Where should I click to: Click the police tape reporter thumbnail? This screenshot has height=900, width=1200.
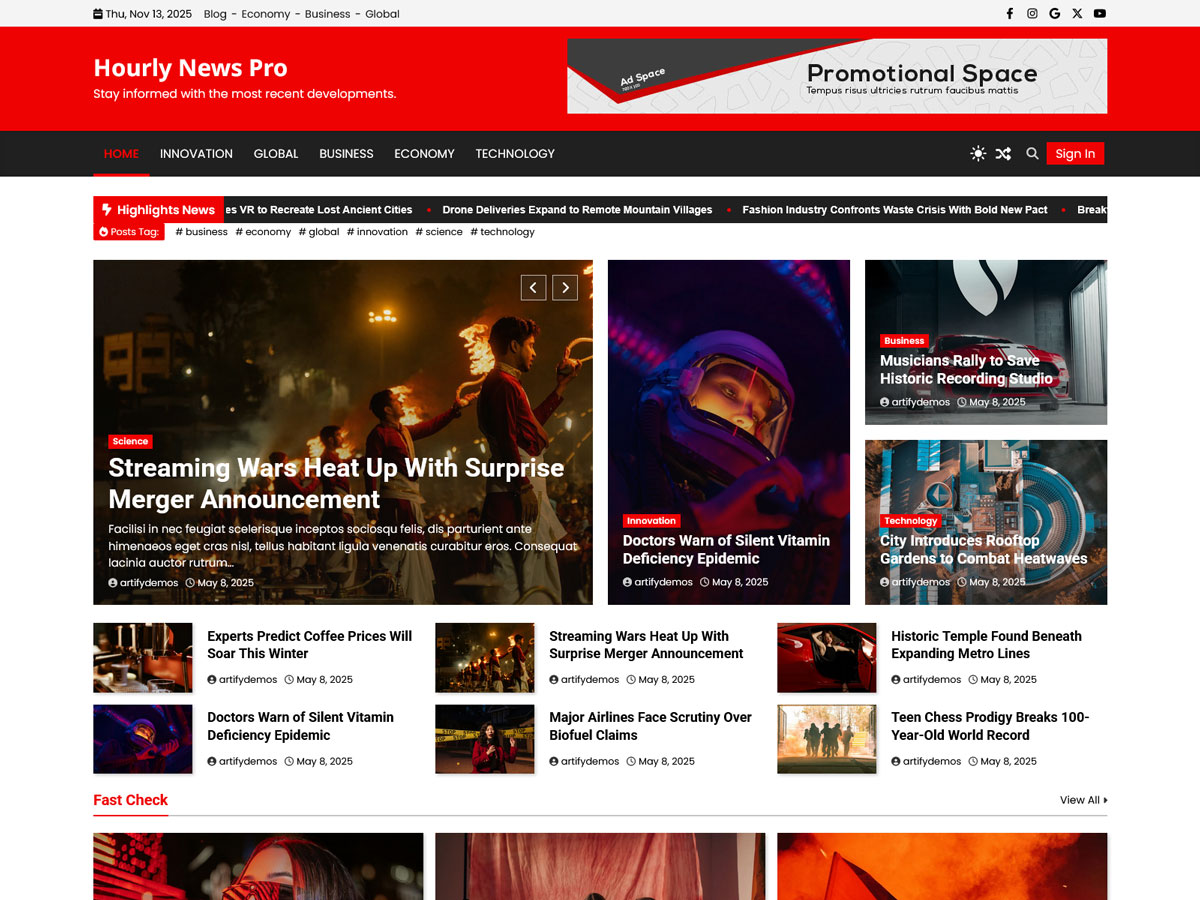485,739
